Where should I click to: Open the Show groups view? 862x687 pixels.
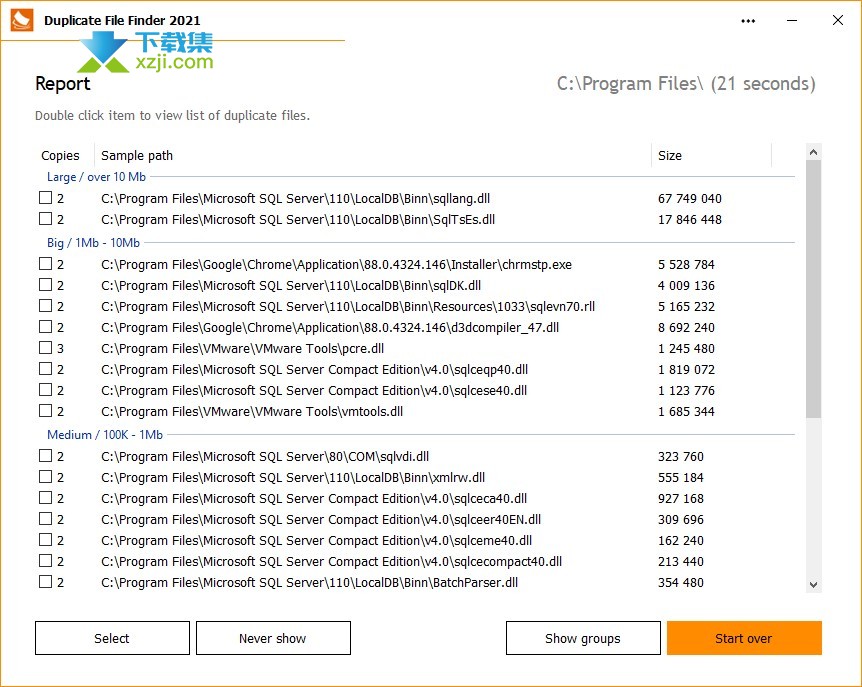tap(583, 638)
